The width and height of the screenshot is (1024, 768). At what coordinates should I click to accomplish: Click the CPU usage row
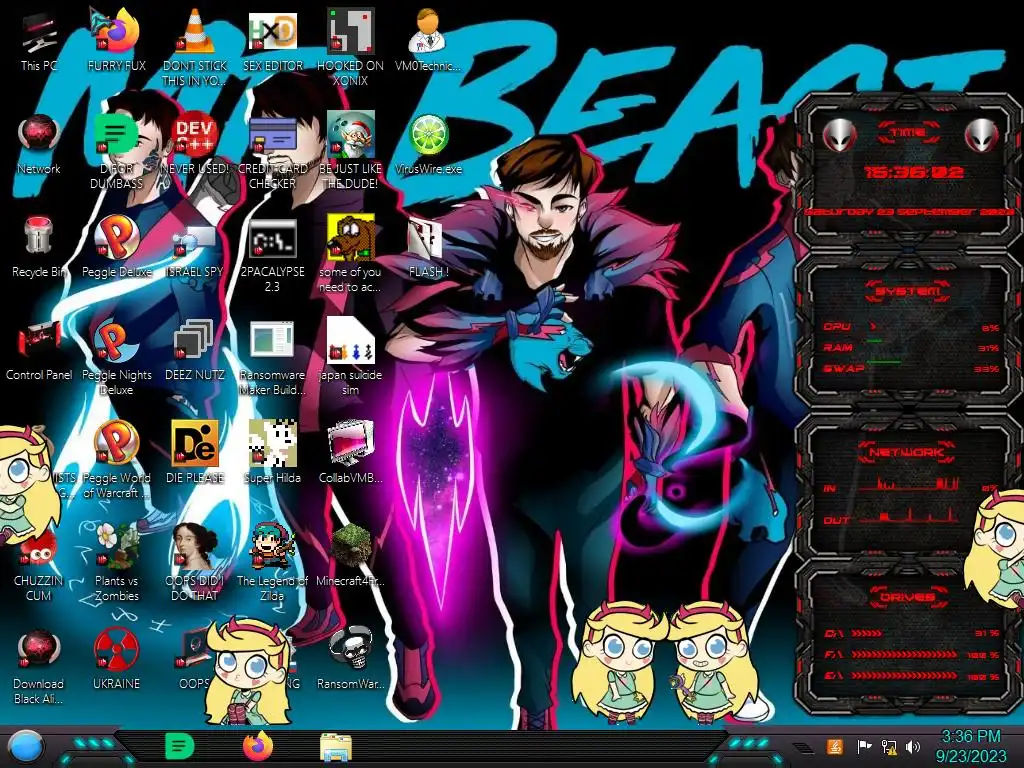911,327
